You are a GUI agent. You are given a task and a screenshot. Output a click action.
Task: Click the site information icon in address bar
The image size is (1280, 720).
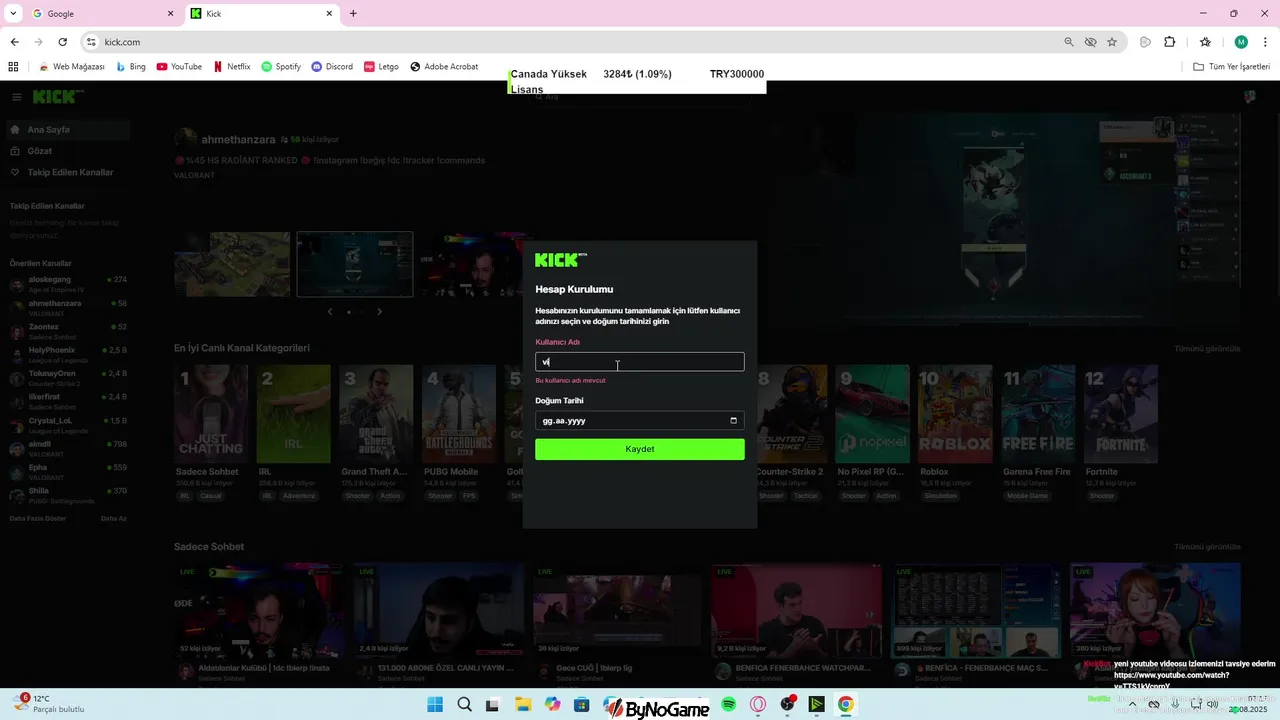[x=91, y=42]
